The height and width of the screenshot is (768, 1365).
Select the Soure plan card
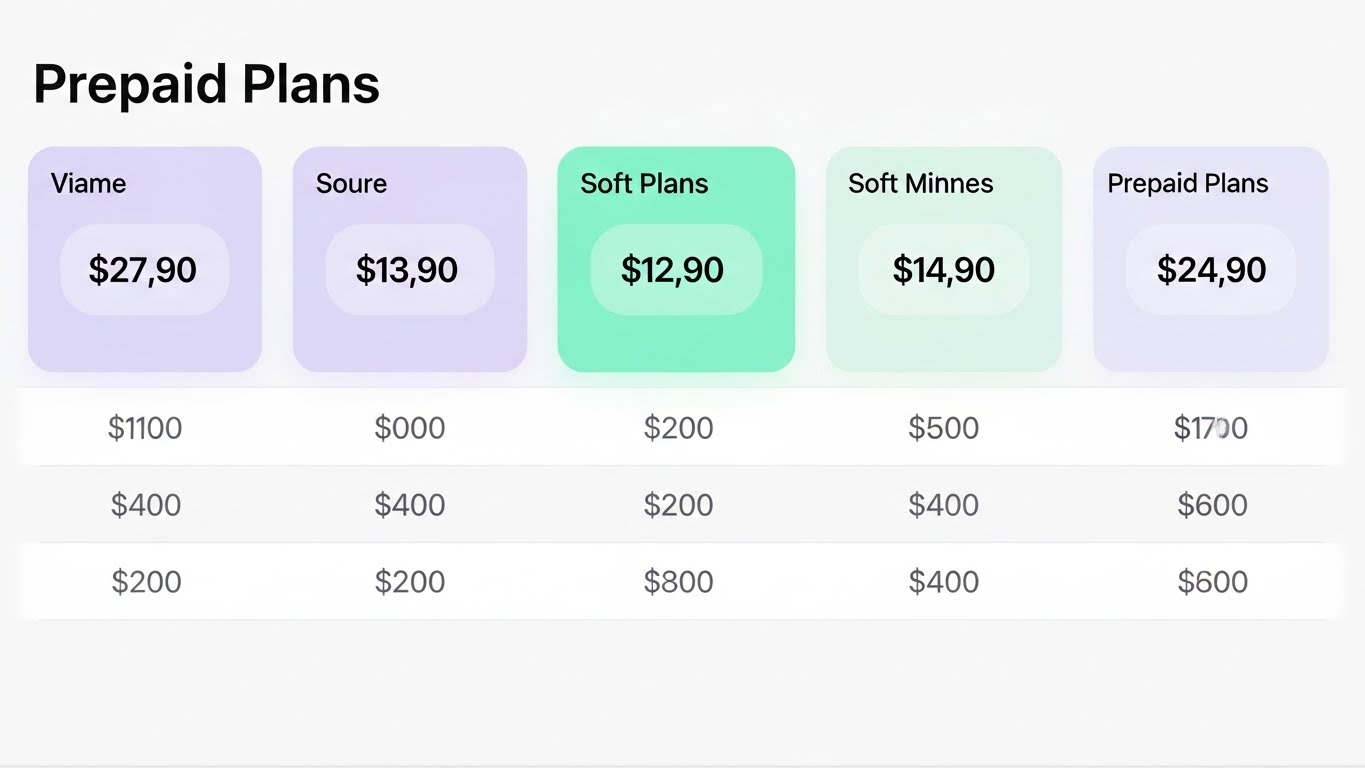(x=410, y=259)
